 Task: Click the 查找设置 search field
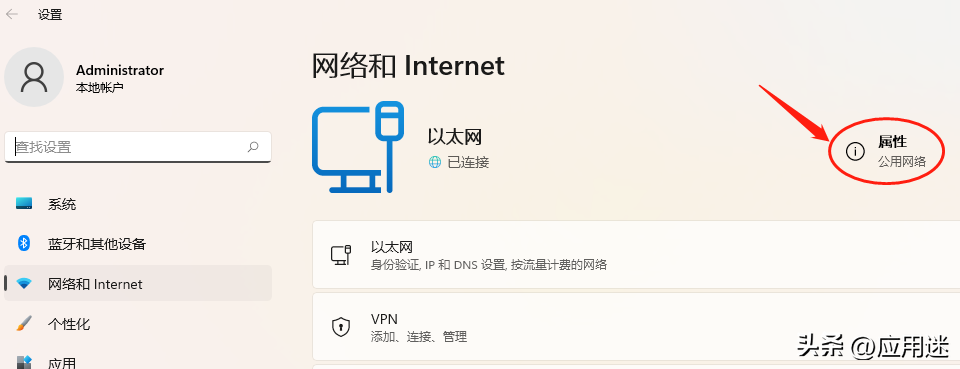coord(138,147)
